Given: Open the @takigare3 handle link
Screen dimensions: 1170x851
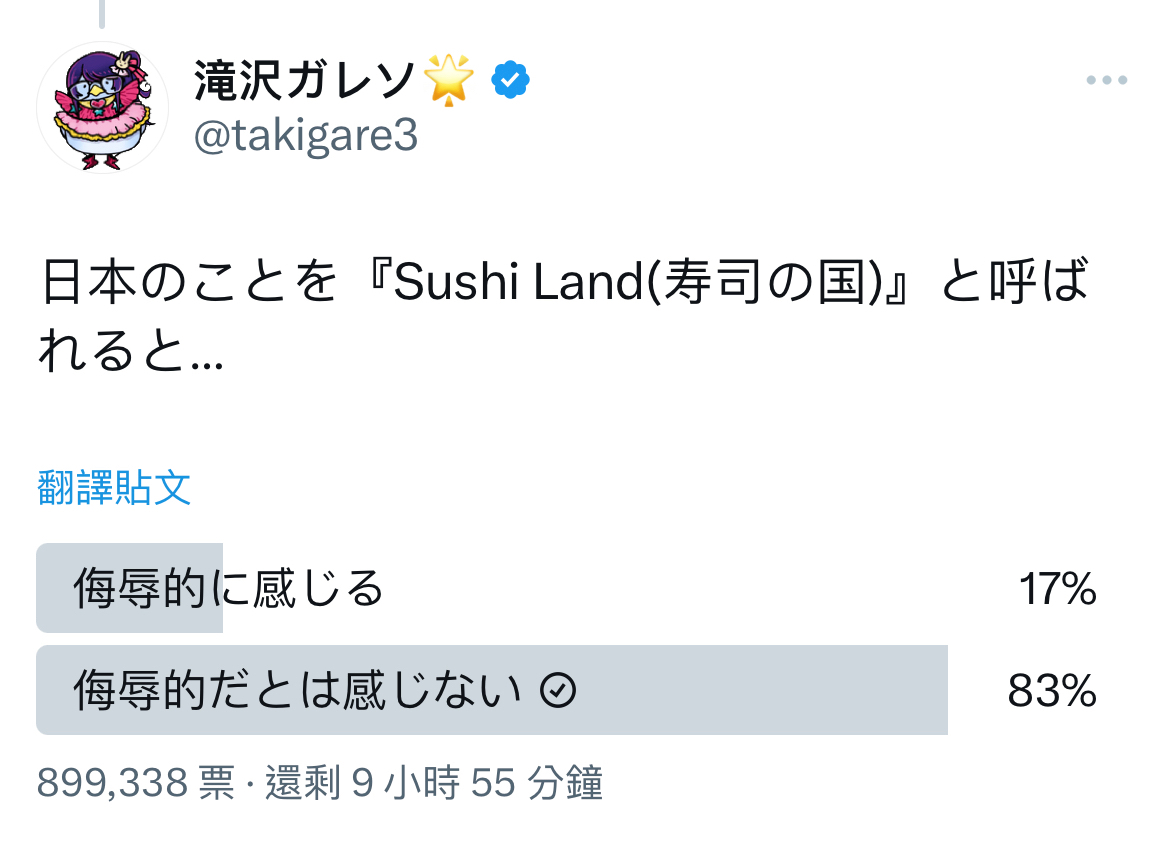Looking at the screenshot, I should pos(306,137).
